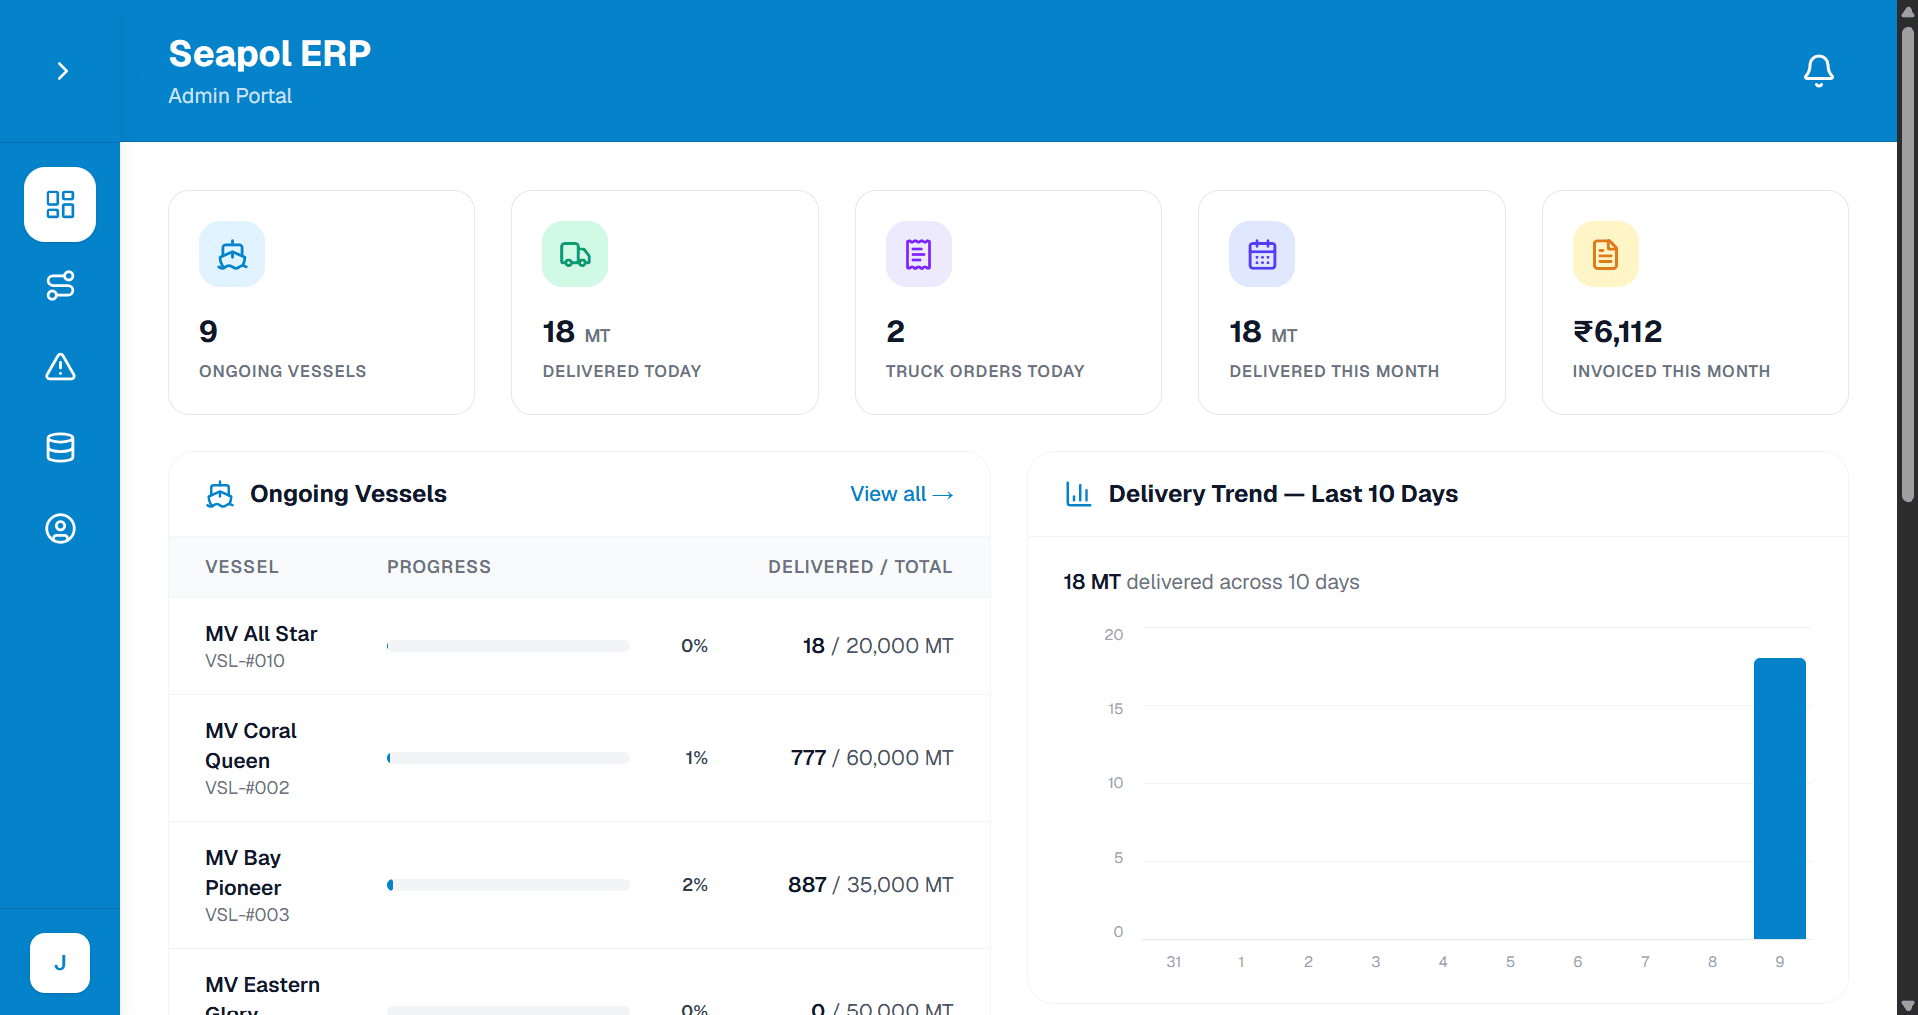Click the VSL-#002 vessel code

coord(247,788)
